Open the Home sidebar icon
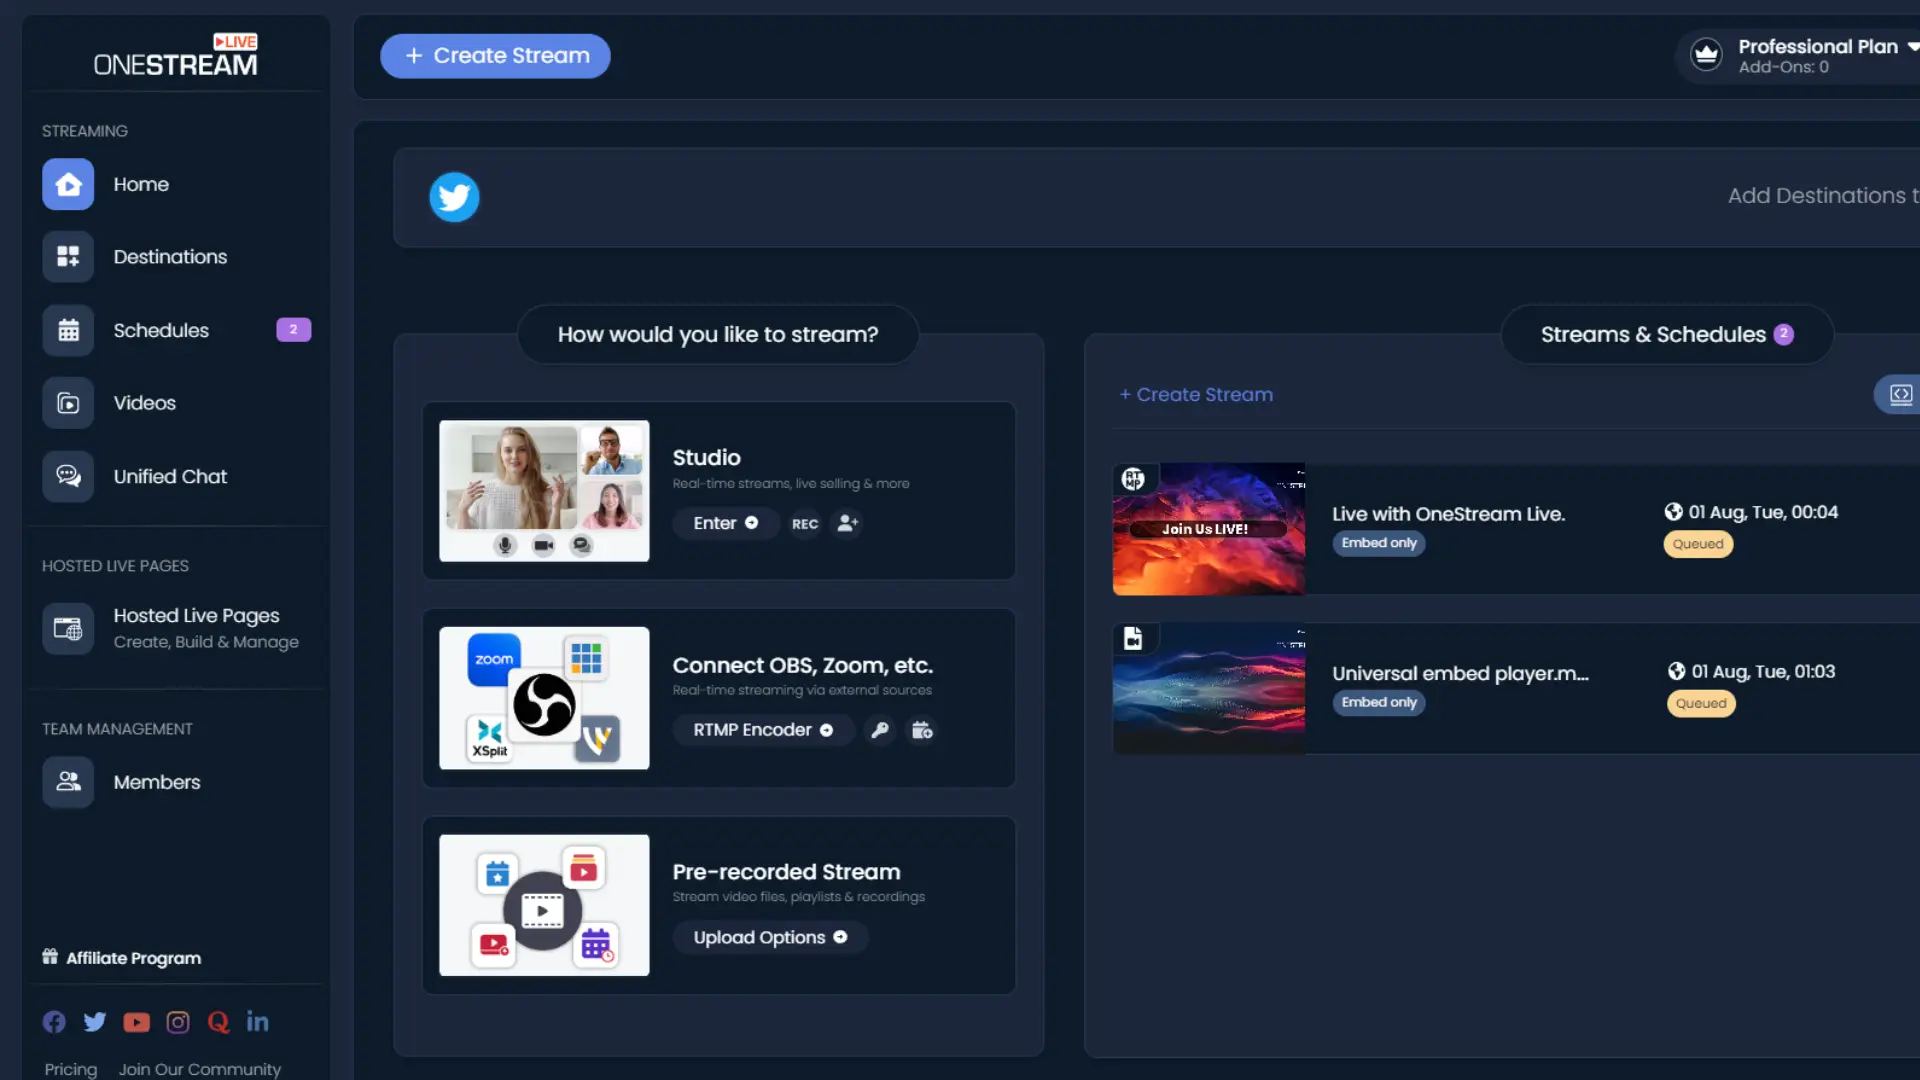1920x1080 pixels. click(x=68, y=184)
